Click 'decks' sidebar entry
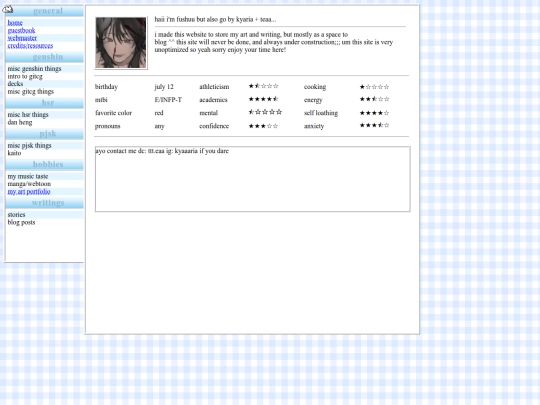 pos(15,84)
